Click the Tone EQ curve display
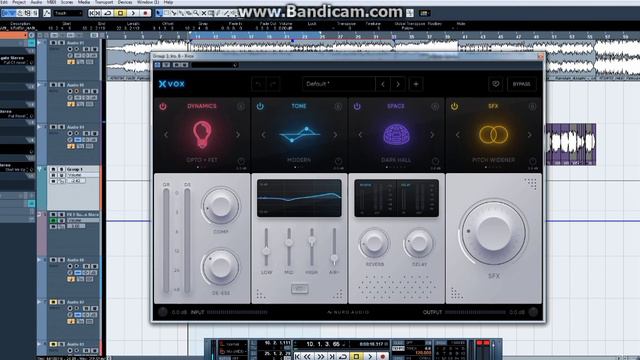Viewport: 640px width, 360px height. (299, 198)
